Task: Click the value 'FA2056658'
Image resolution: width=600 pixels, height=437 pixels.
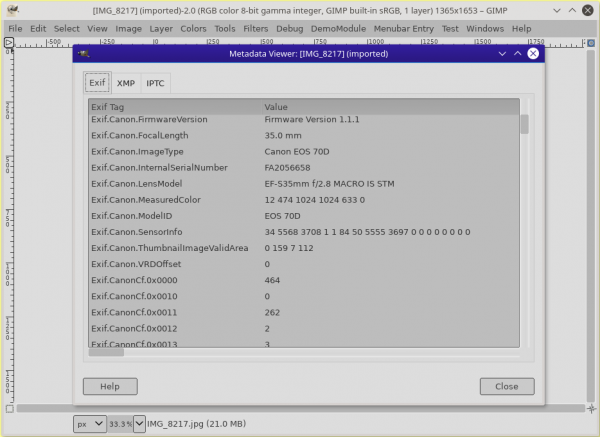Action: (287, 168)
